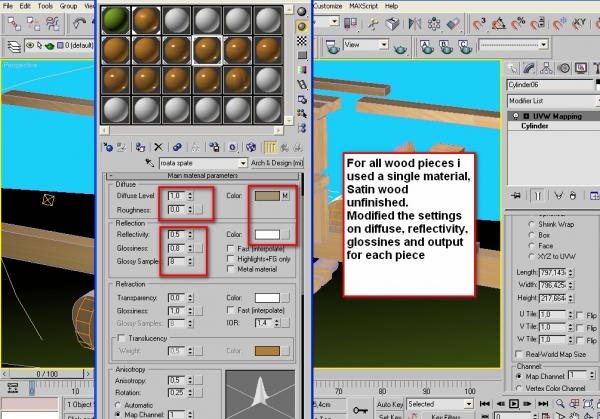Click Material Effects Channel icon
This screenshot has width=600, height=419.
233,147
